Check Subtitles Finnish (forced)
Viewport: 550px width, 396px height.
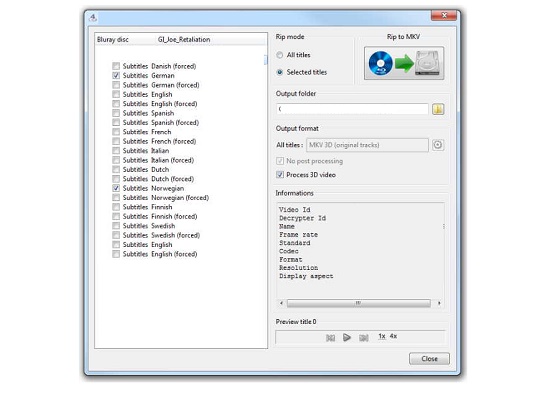click(116, 216)
